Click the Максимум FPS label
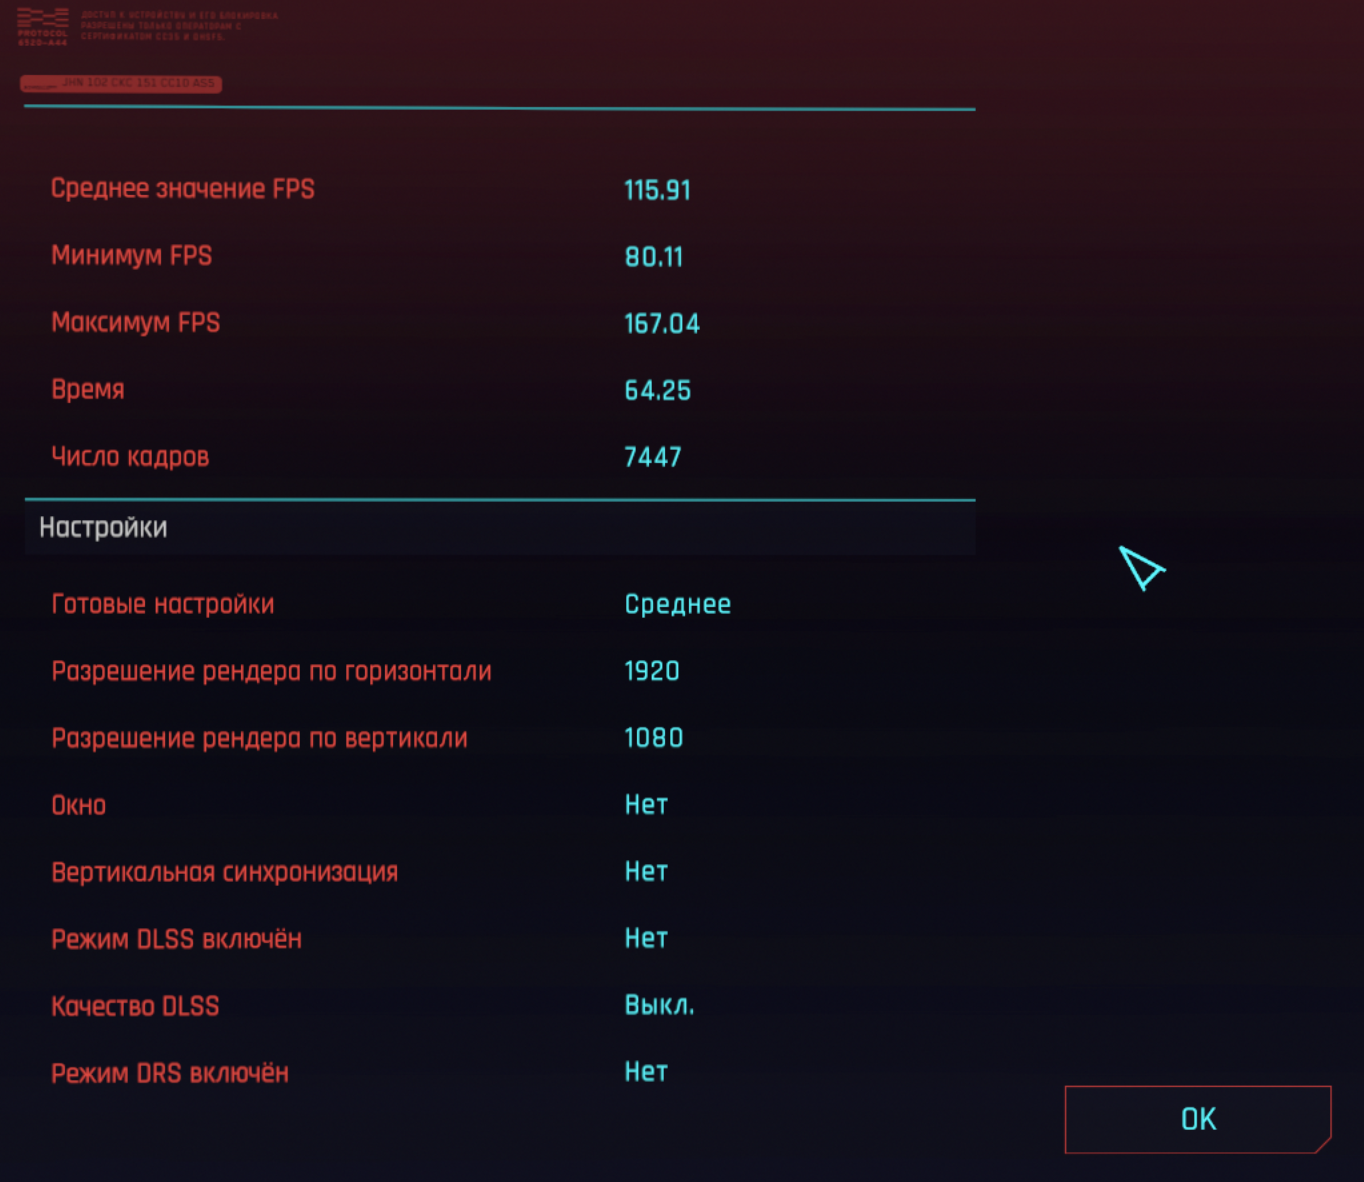This screenshot has height=1182, width=1364. (x=136, y=323)
